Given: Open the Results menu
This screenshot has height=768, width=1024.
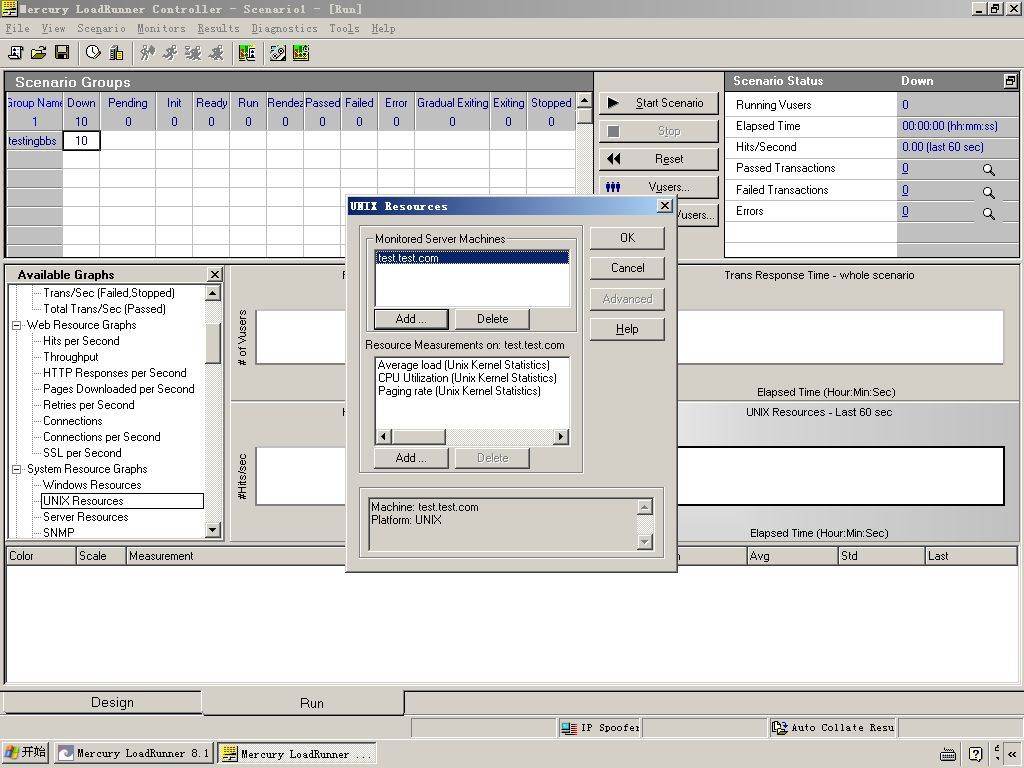Looking at the screenshot, I should click(218, 29).
